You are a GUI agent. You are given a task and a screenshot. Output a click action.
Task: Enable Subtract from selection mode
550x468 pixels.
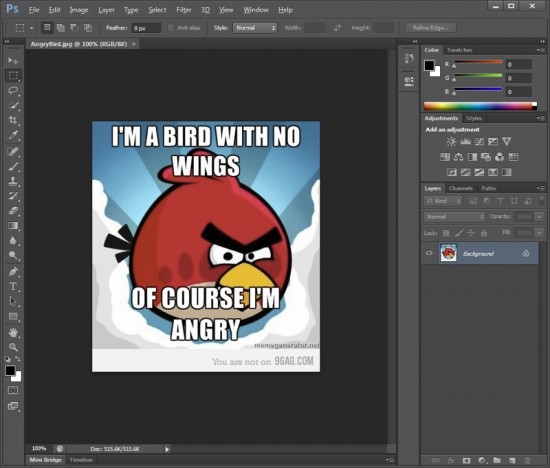click(x=74, y=28)
